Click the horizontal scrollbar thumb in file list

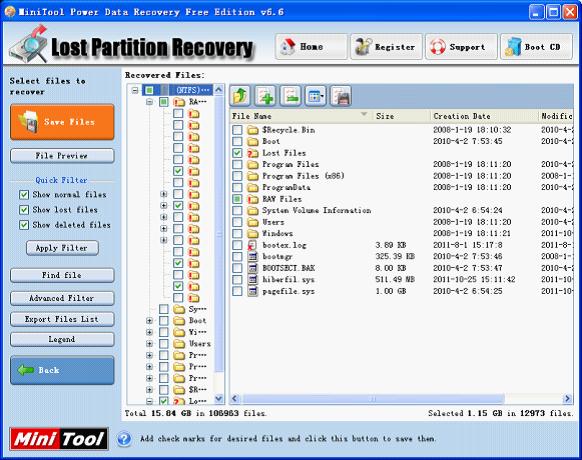373,399
